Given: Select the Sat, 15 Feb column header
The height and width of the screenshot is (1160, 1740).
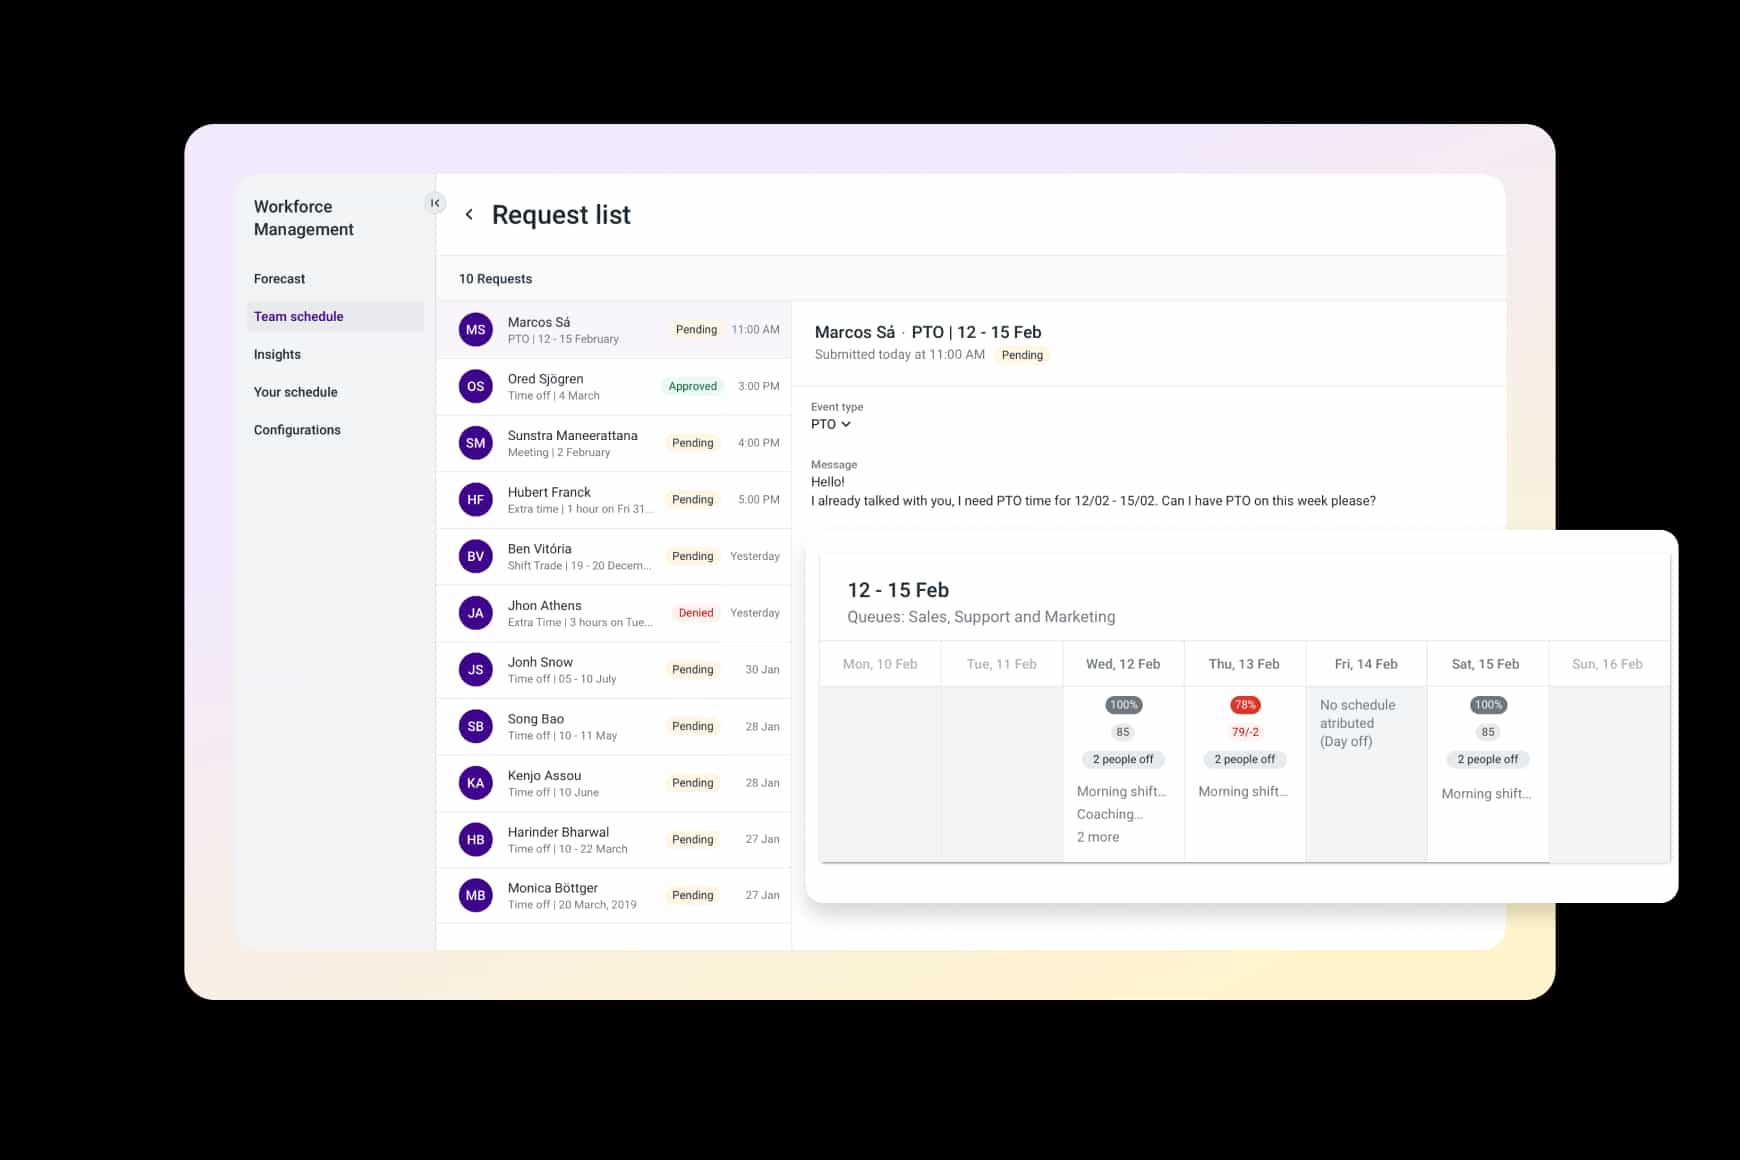Looking at the screenshot, I should [x=1485, y=664].
